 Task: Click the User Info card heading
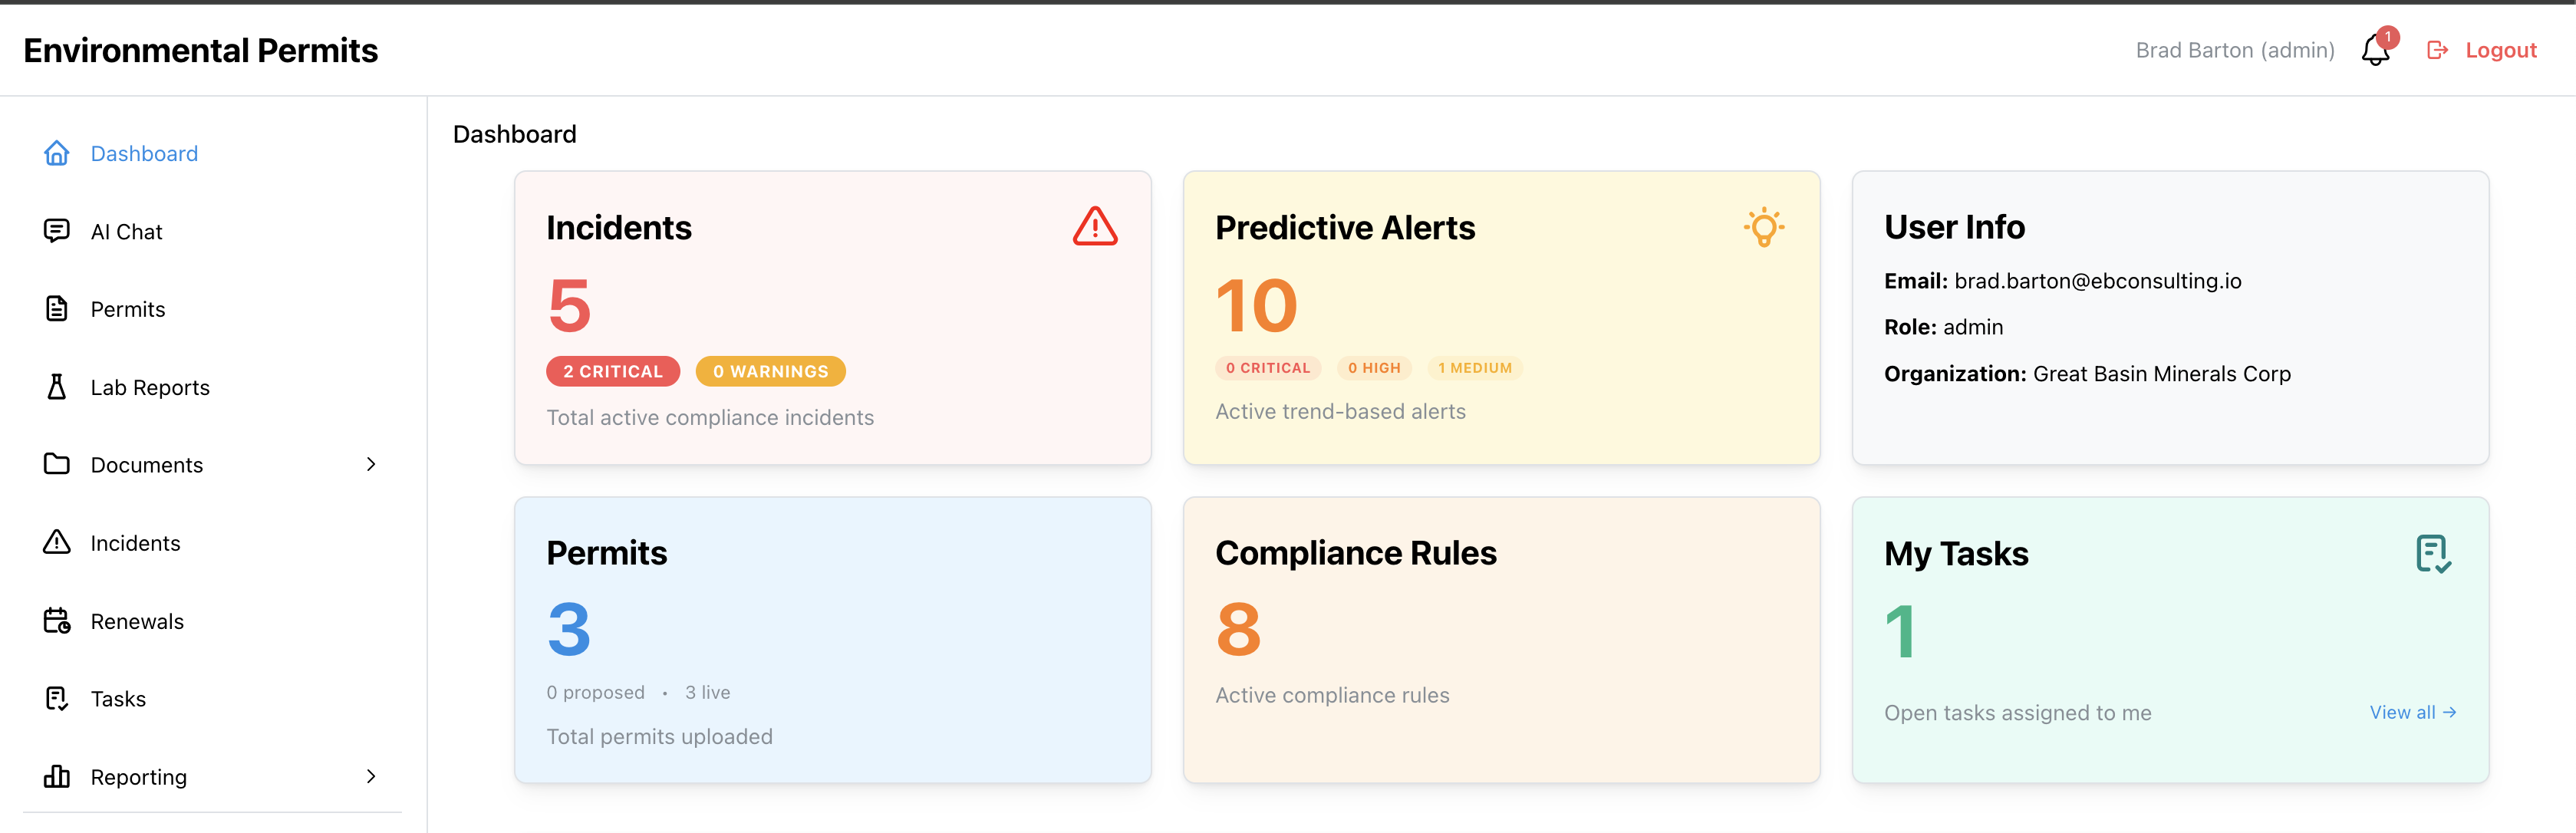(x=1954, y=227)
